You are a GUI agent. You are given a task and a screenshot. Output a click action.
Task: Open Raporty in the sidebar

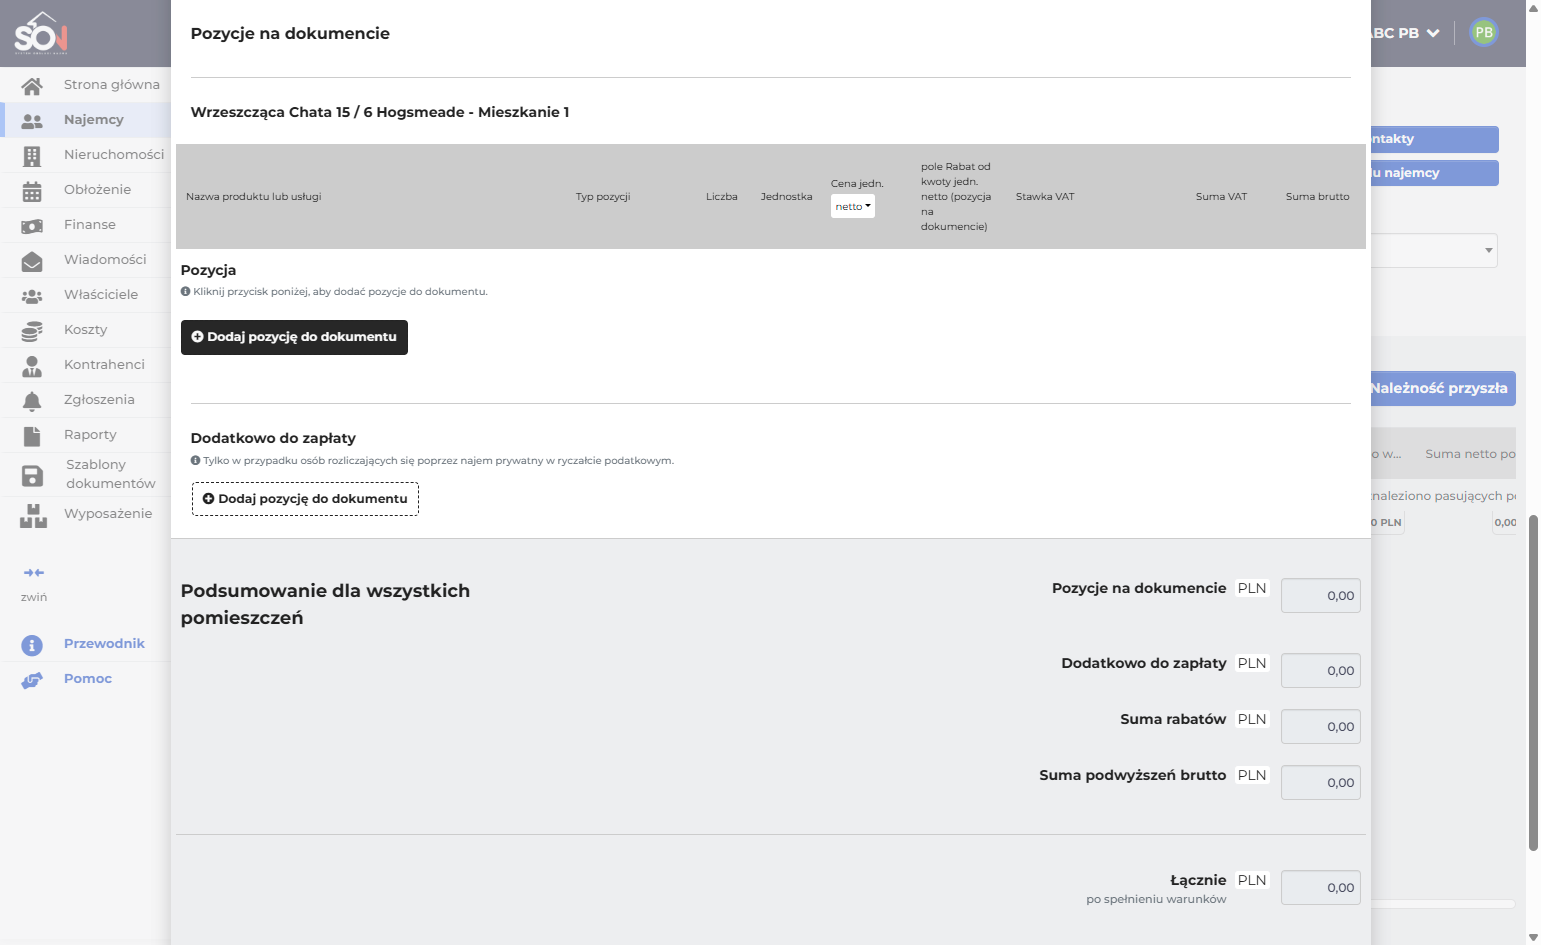[x=90, y=435]
